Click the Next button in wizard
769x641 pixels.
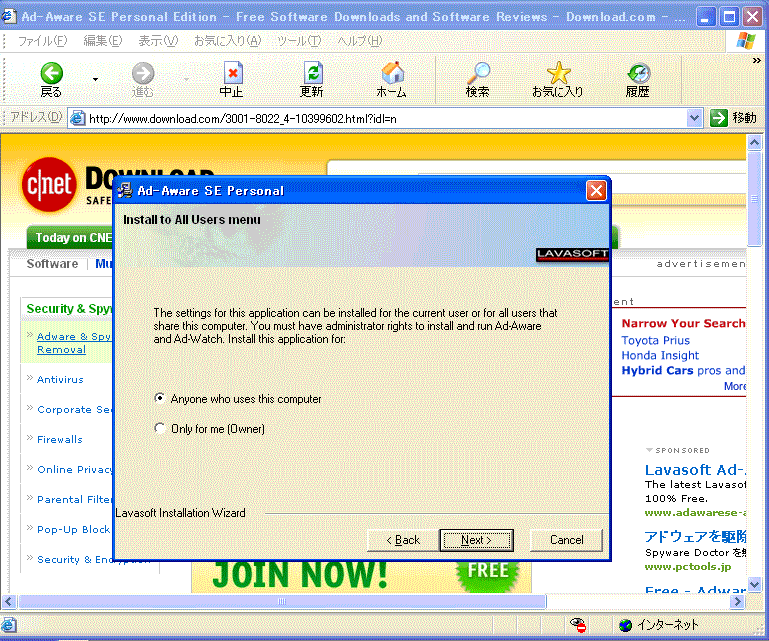(476, 540)
